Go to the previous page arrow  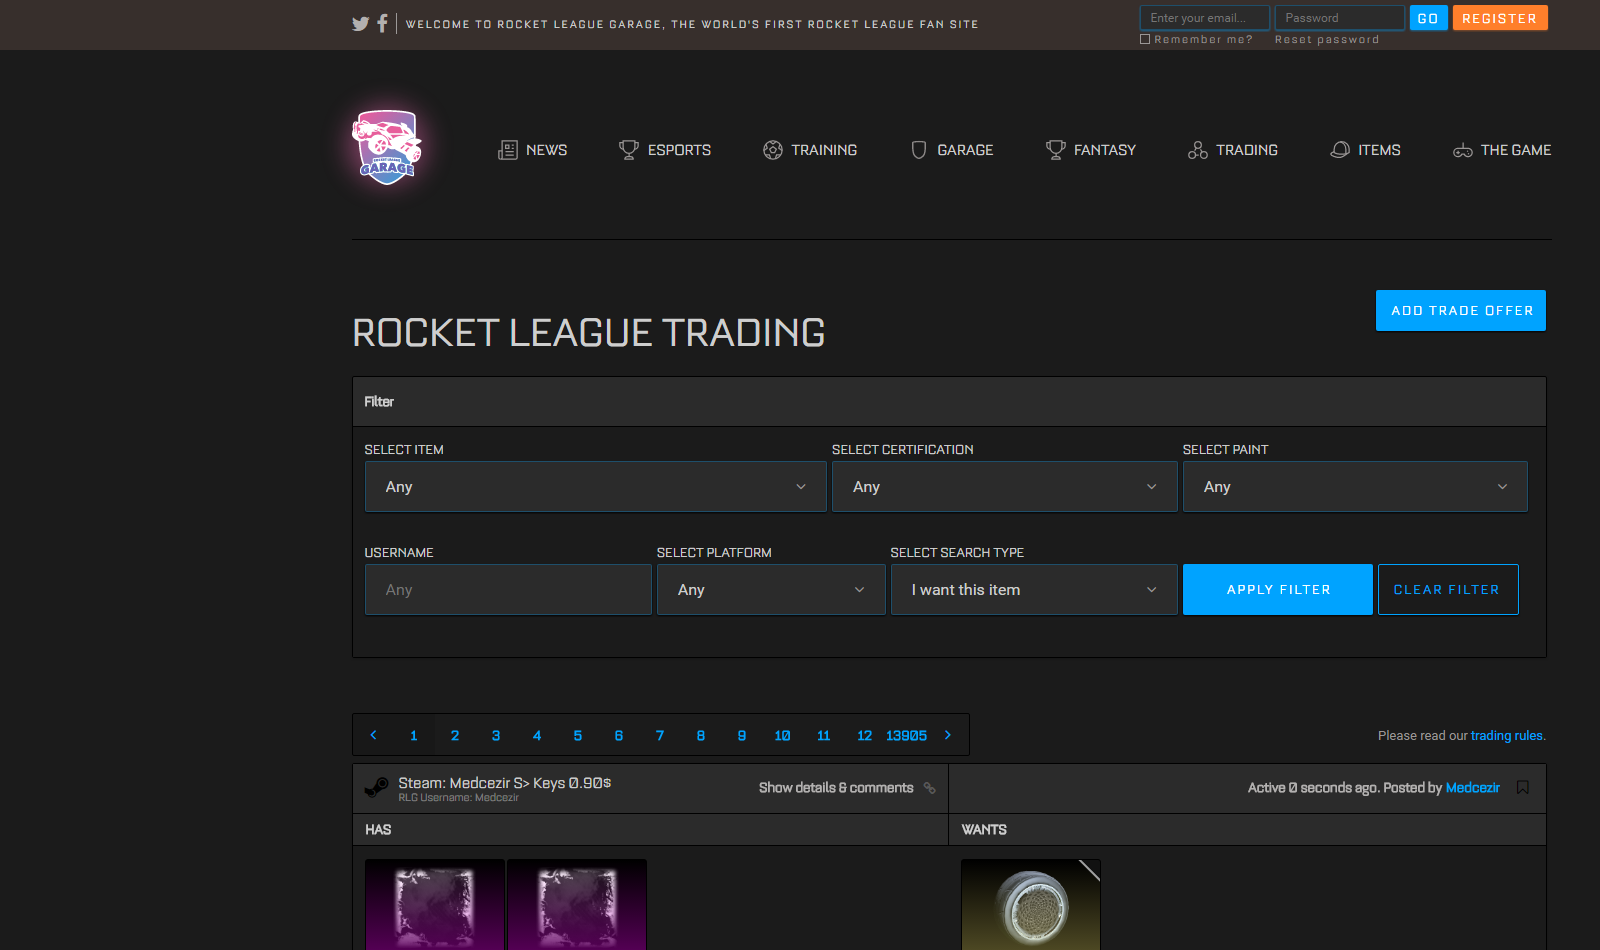[373, 735]
